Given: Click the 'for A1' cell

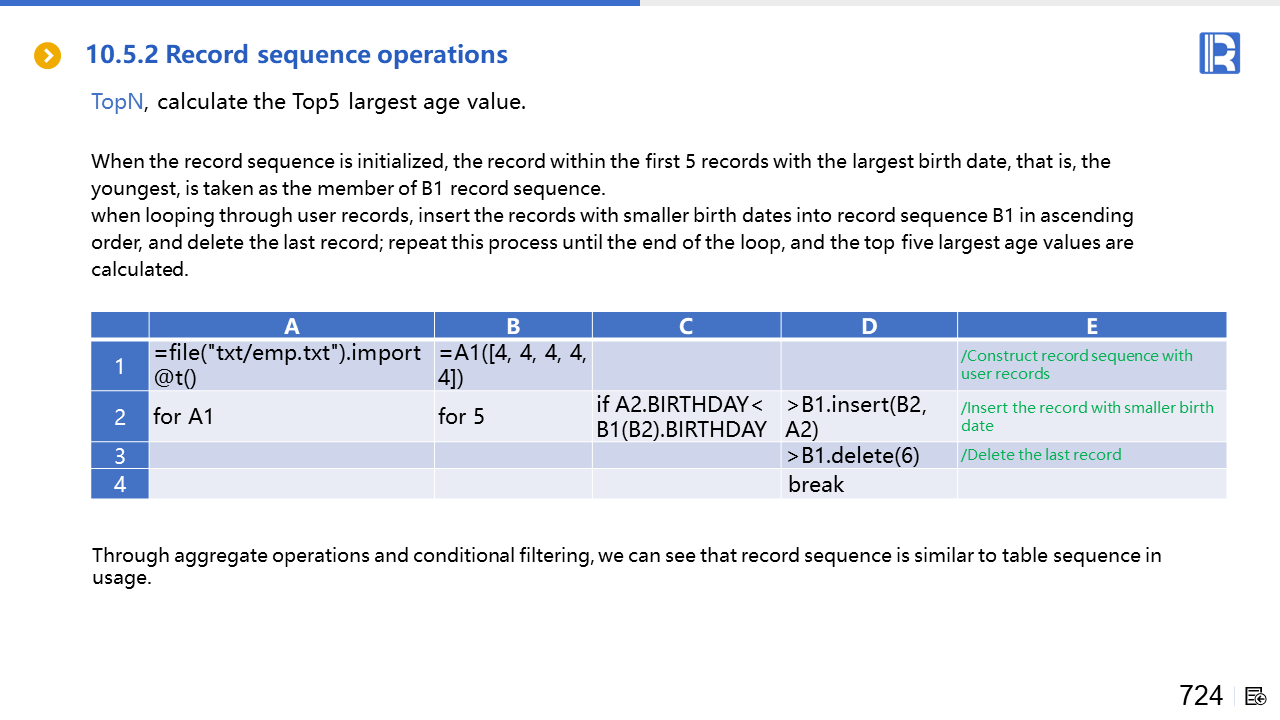Looking at the screenshot, I should pyautogui.click(x=290, y=416).
